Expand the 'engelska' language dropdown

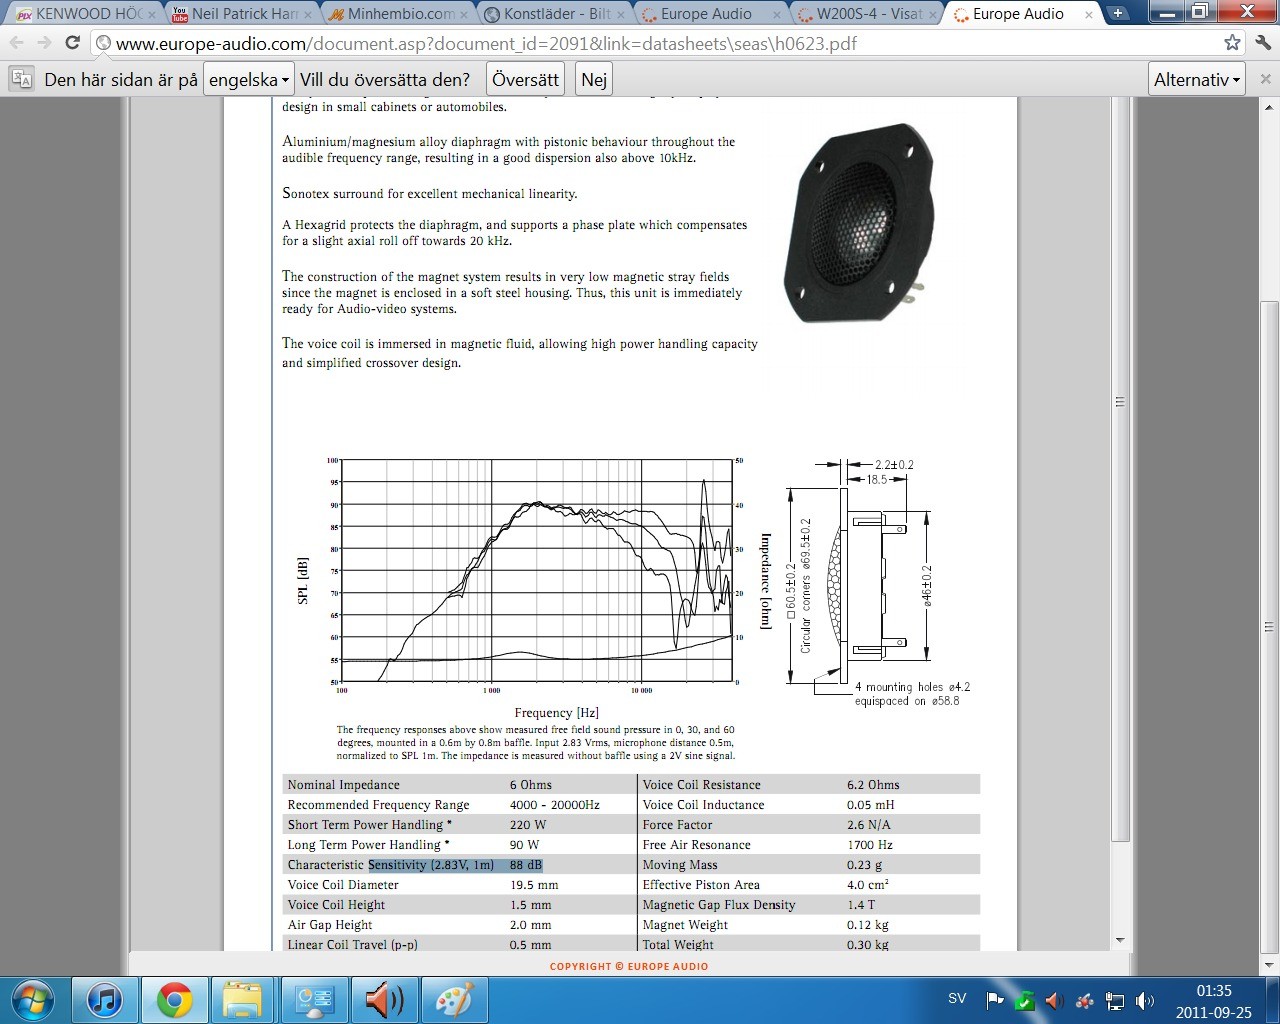[x=248, y=79]
